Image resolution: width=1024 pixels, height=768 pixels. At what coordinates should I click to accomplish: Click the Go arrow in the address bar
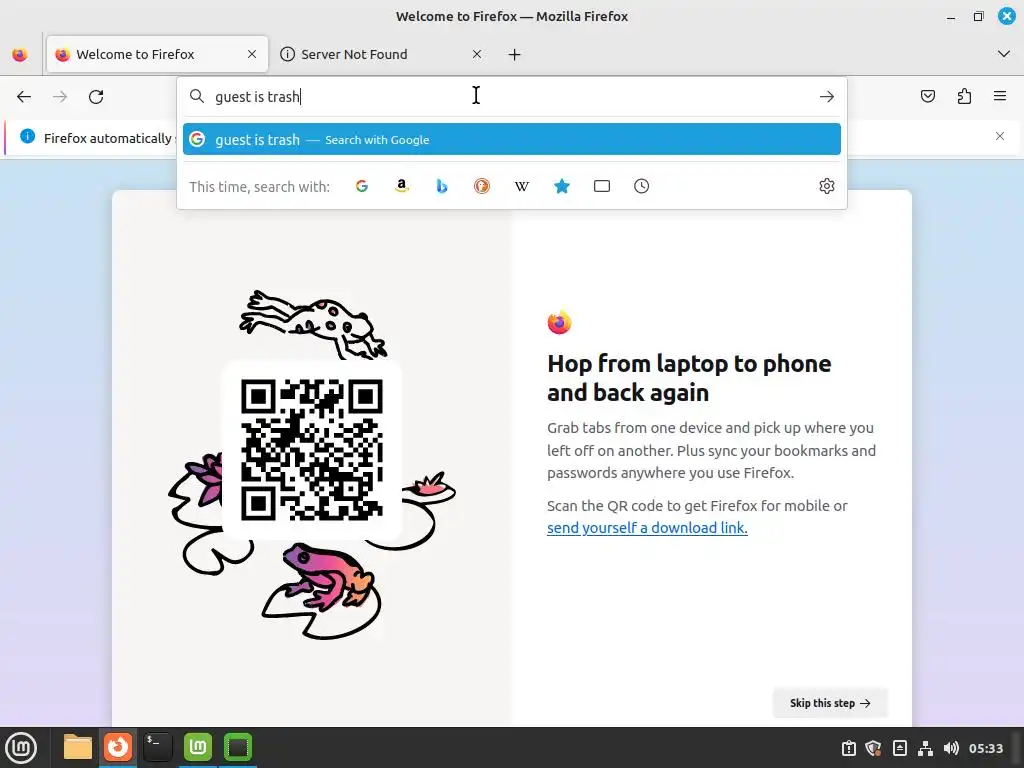click(x=827, y=97)
